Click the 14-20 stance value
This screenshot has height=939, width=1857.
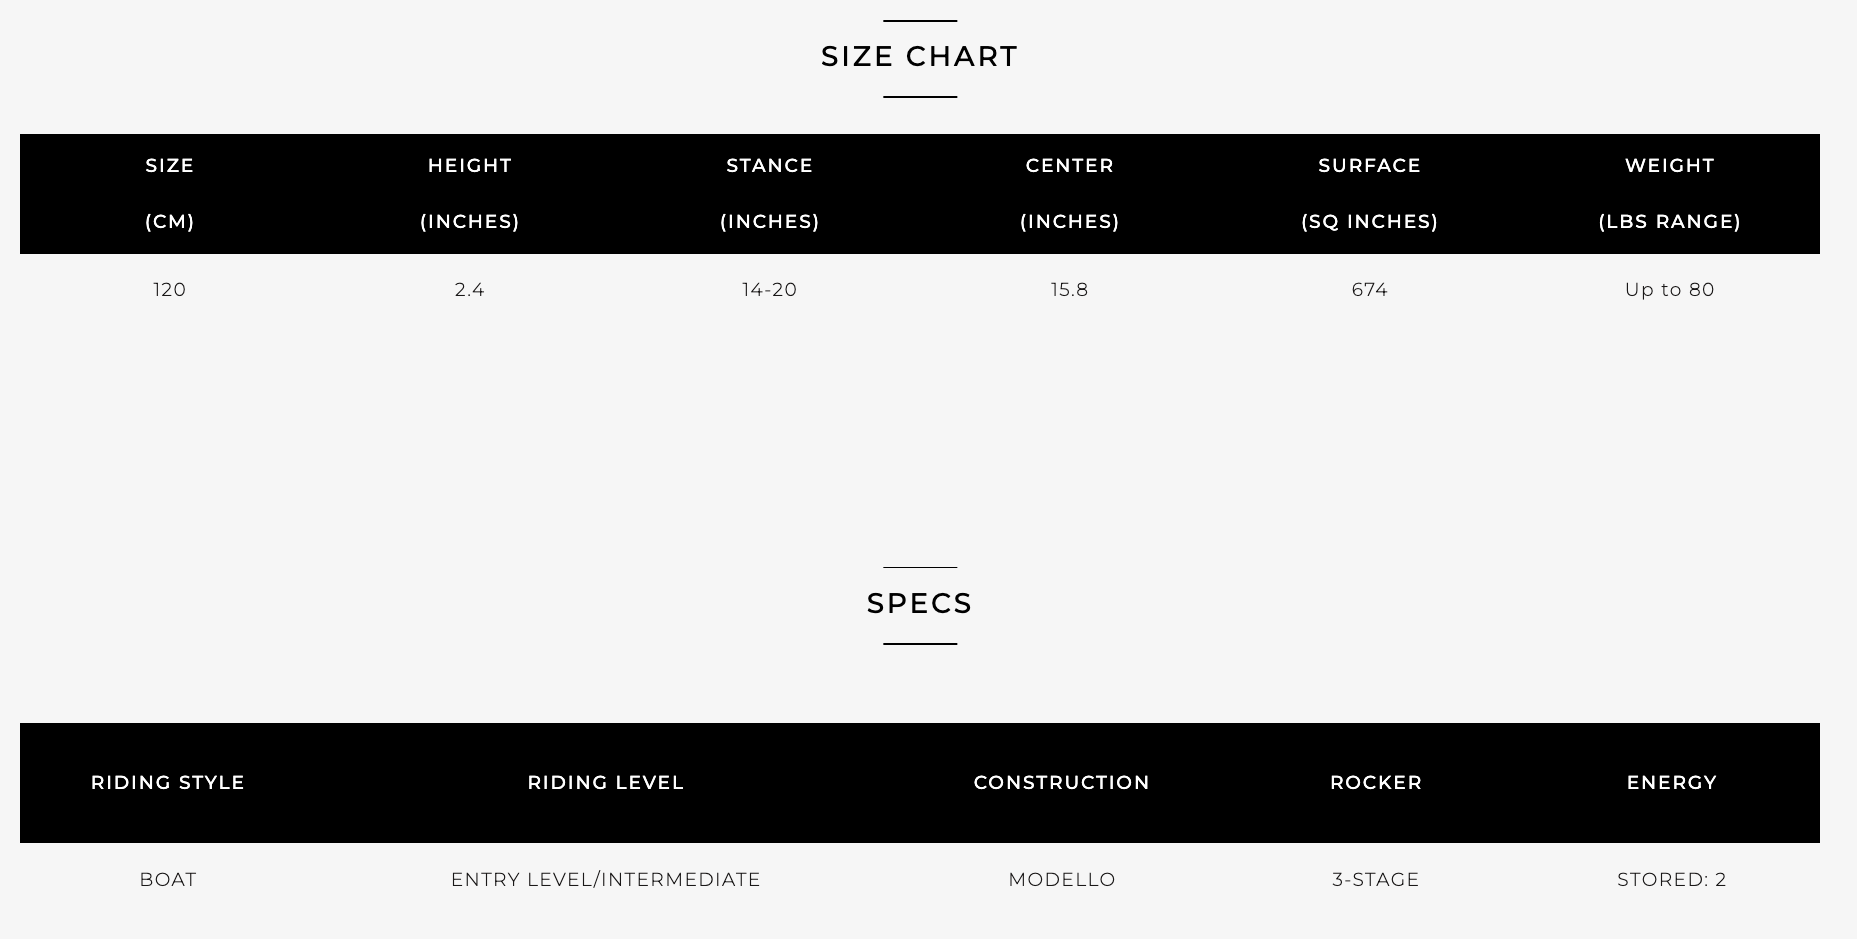click(x=770, y=290)
